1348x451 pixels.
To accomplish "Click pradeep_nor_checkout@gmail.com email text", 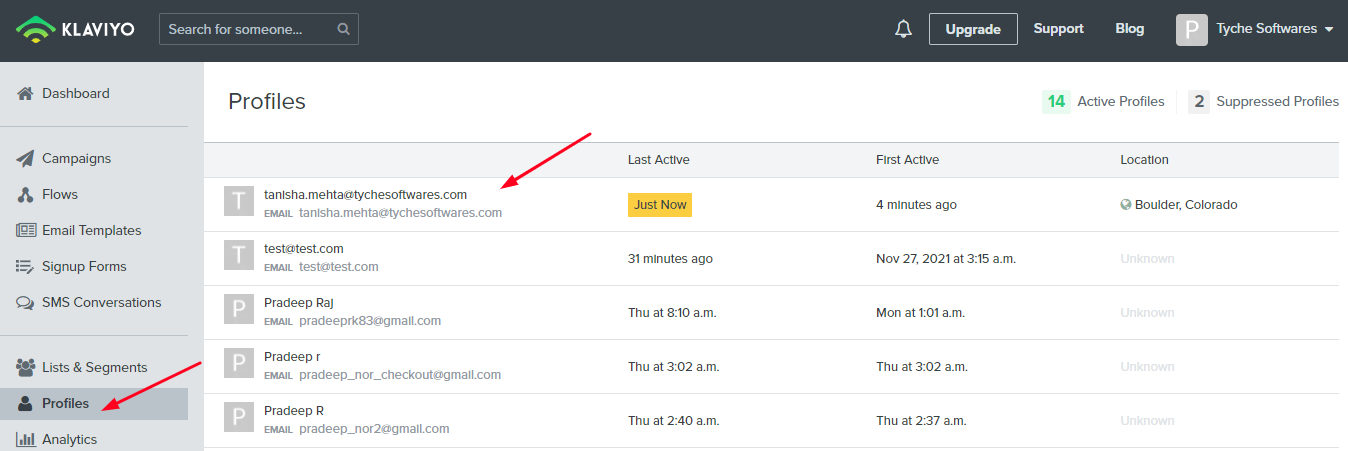I will pyautogui.click(x=400, y=375).
